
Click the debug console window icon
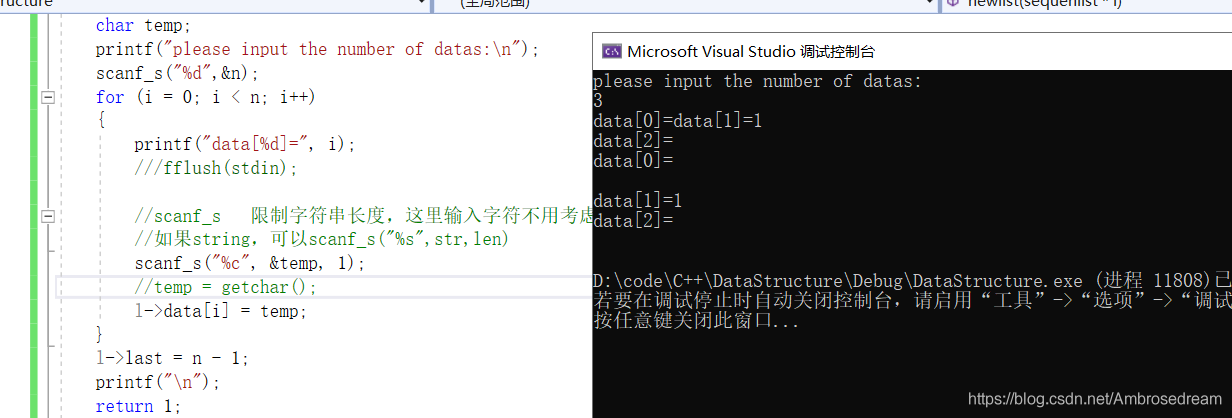click(x=609, y=52)
